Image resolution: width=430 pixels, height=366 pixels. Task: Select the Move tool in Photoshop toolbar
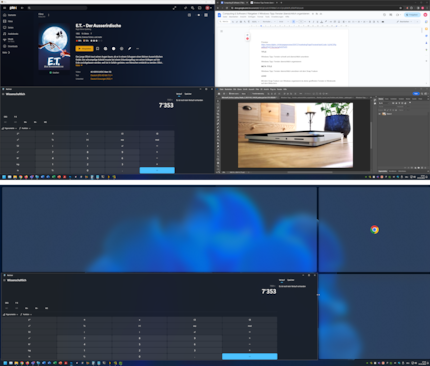coord(218,101)
